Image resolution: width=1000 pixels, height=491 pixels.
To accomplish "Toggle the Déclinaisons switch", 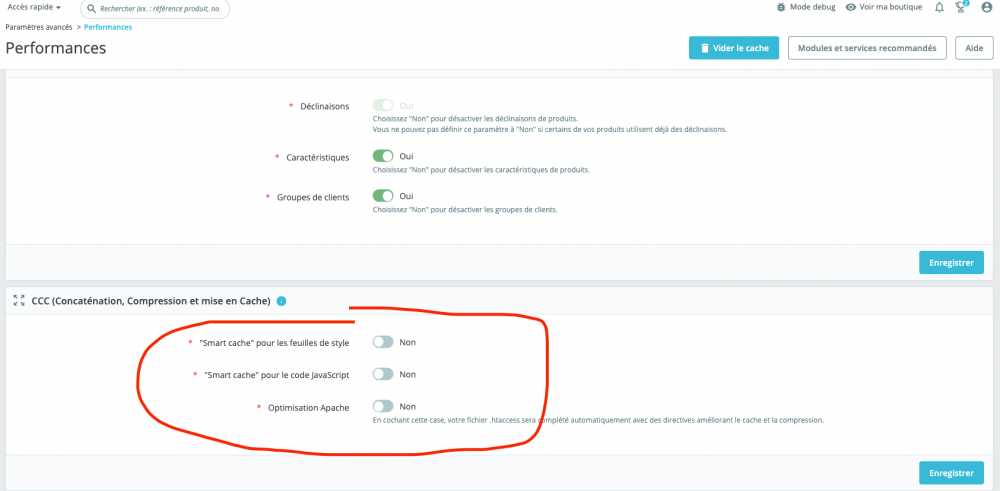I will [x=383, y=106].
